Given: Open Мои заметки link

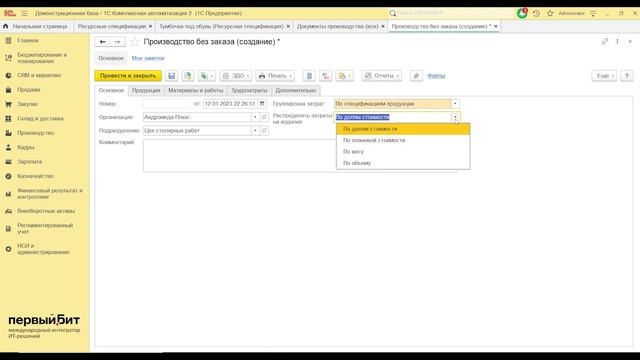Looking at the screenshot, I should point(148,58).
